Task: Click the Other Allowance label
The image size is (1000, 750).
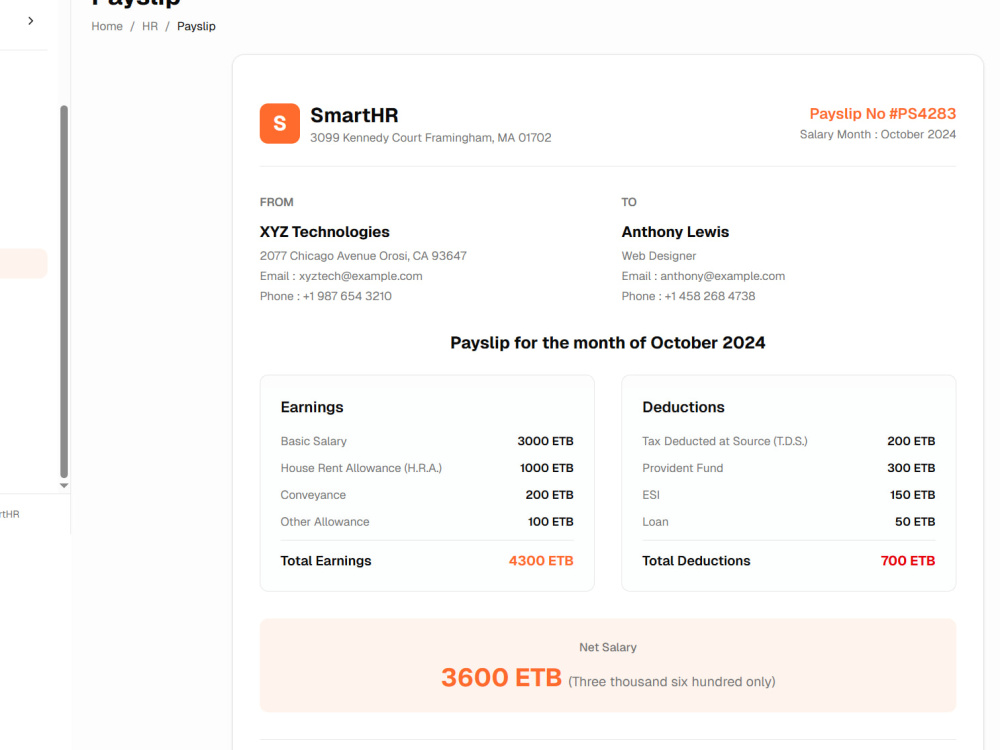Action: pyautogui.click(x=325, y=522)
